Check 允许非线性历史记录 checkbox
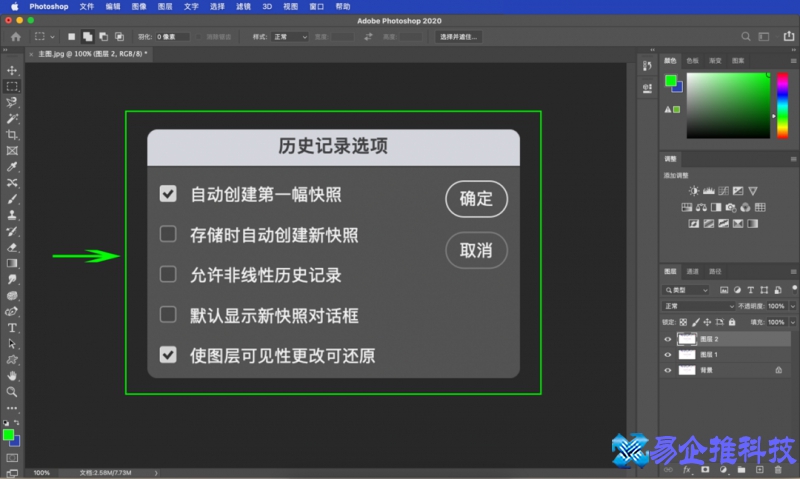800x479 pixels. 168,274
